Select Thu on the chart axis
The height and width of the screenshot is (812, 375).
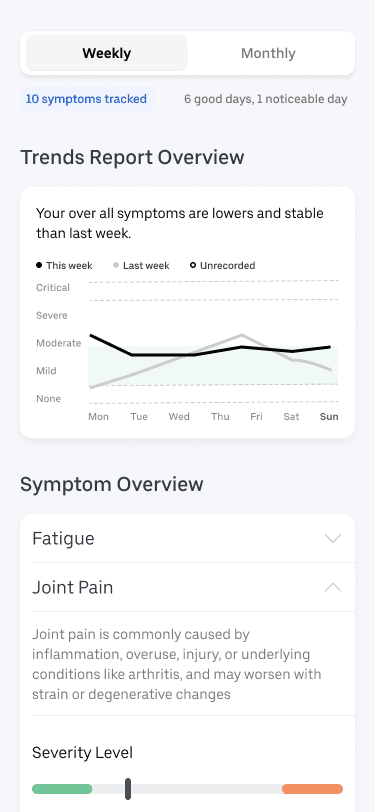[x=220, y=416]
